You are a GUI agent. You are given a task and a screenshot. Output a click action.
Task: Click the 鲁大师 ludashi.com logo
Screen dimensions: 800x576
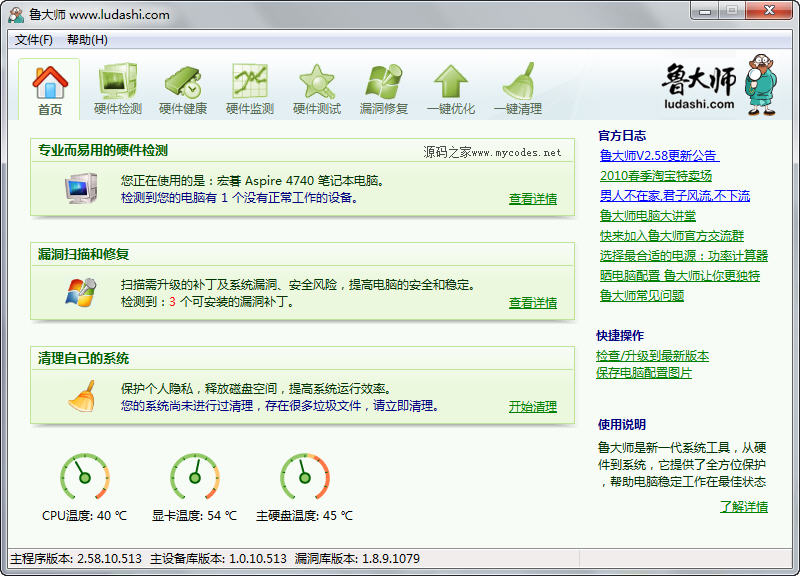(x=719, y=85)
